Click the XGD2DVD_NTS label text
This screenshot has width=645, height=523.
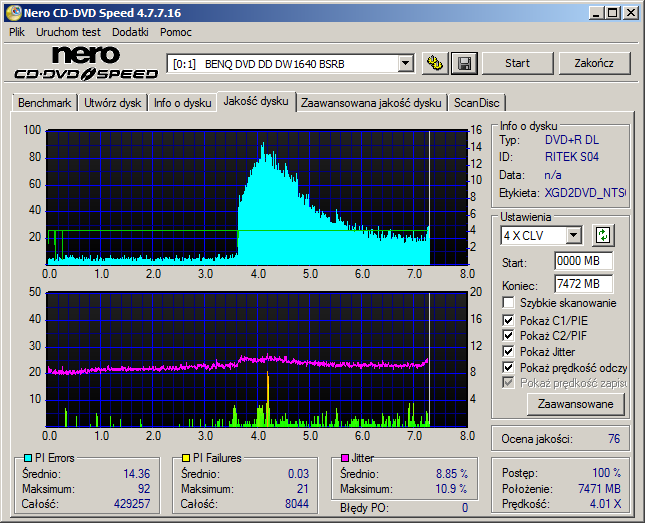[x=585, y=193]
